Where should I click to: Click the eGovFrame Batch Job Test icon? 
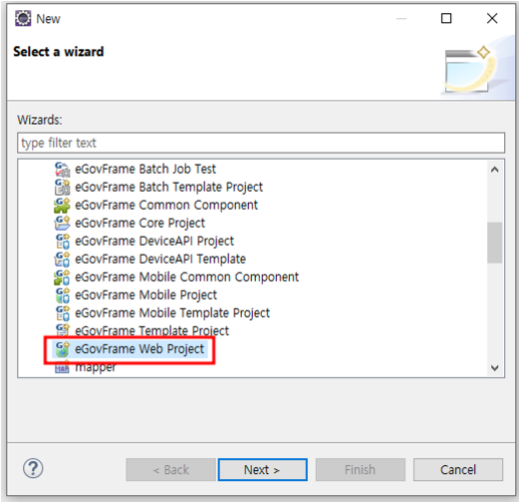point(62,169)
